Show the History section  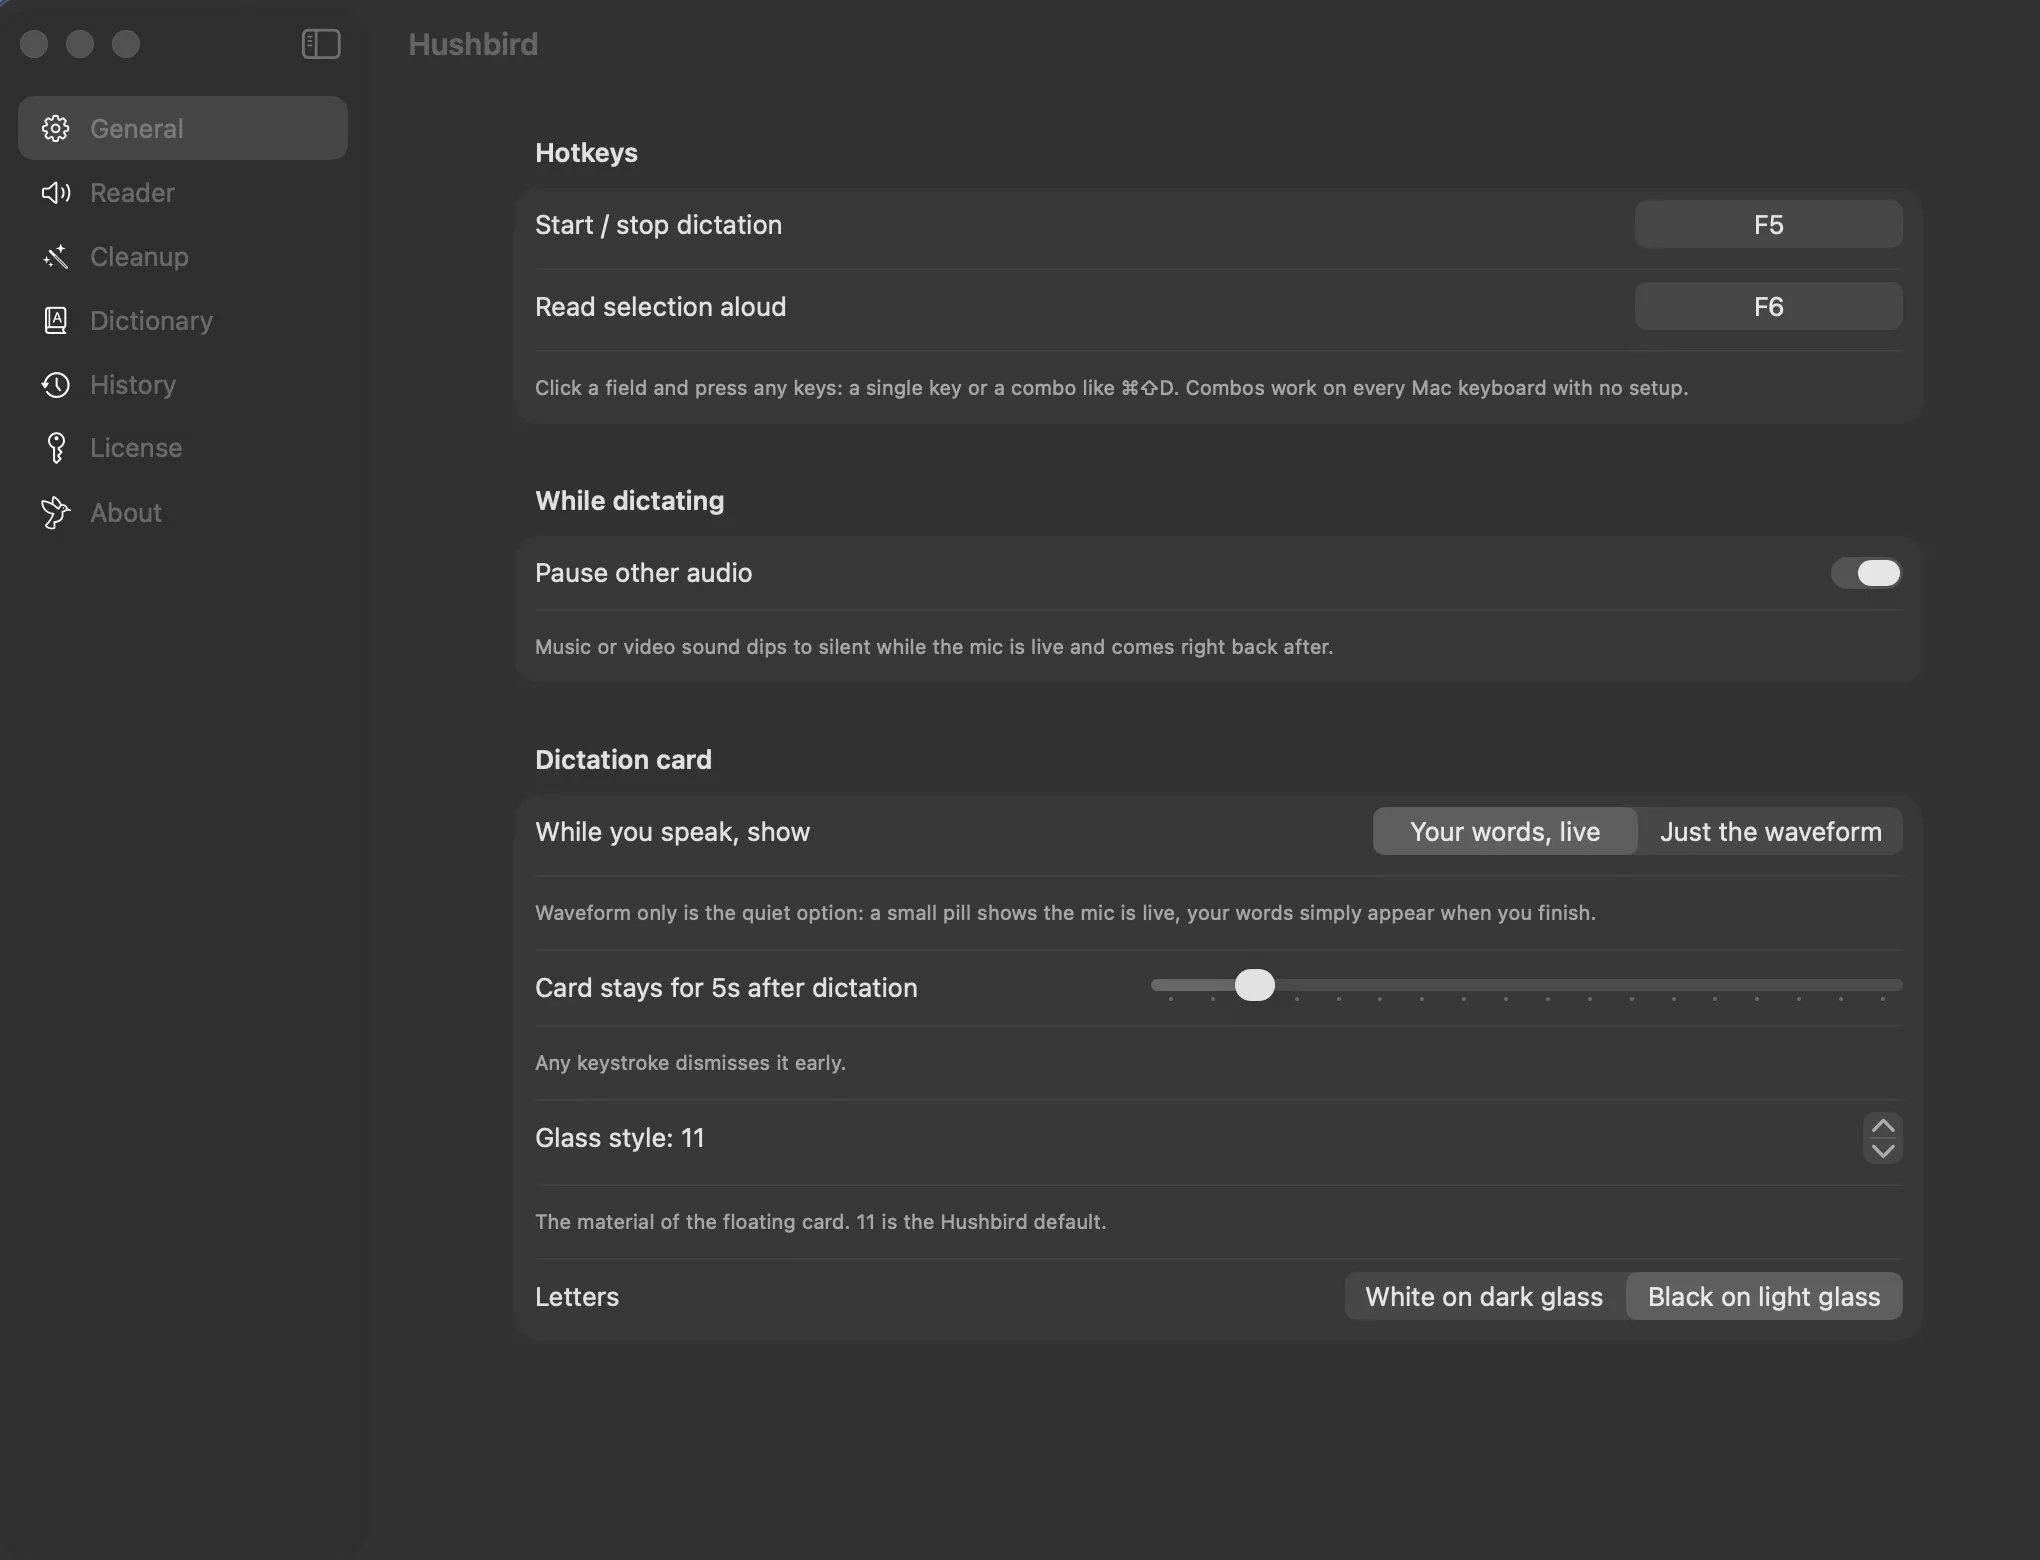[x=183, y=385]
